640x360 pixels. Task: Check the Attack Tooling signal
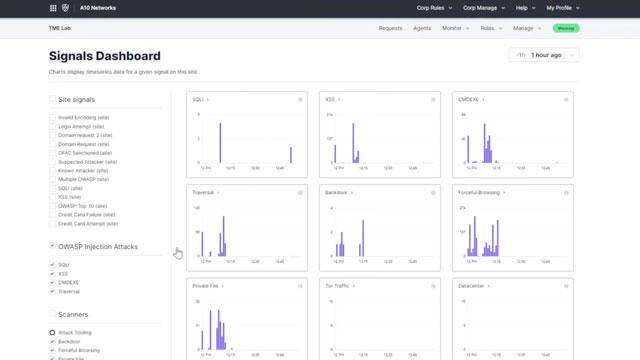[52, 333]
